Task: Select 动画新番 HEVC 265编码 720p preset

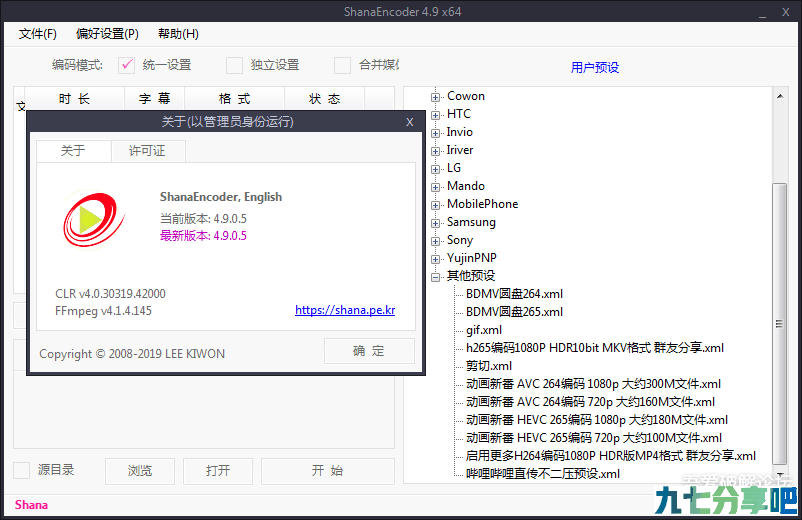Action: pyautogui.click(x=594, y=438)
